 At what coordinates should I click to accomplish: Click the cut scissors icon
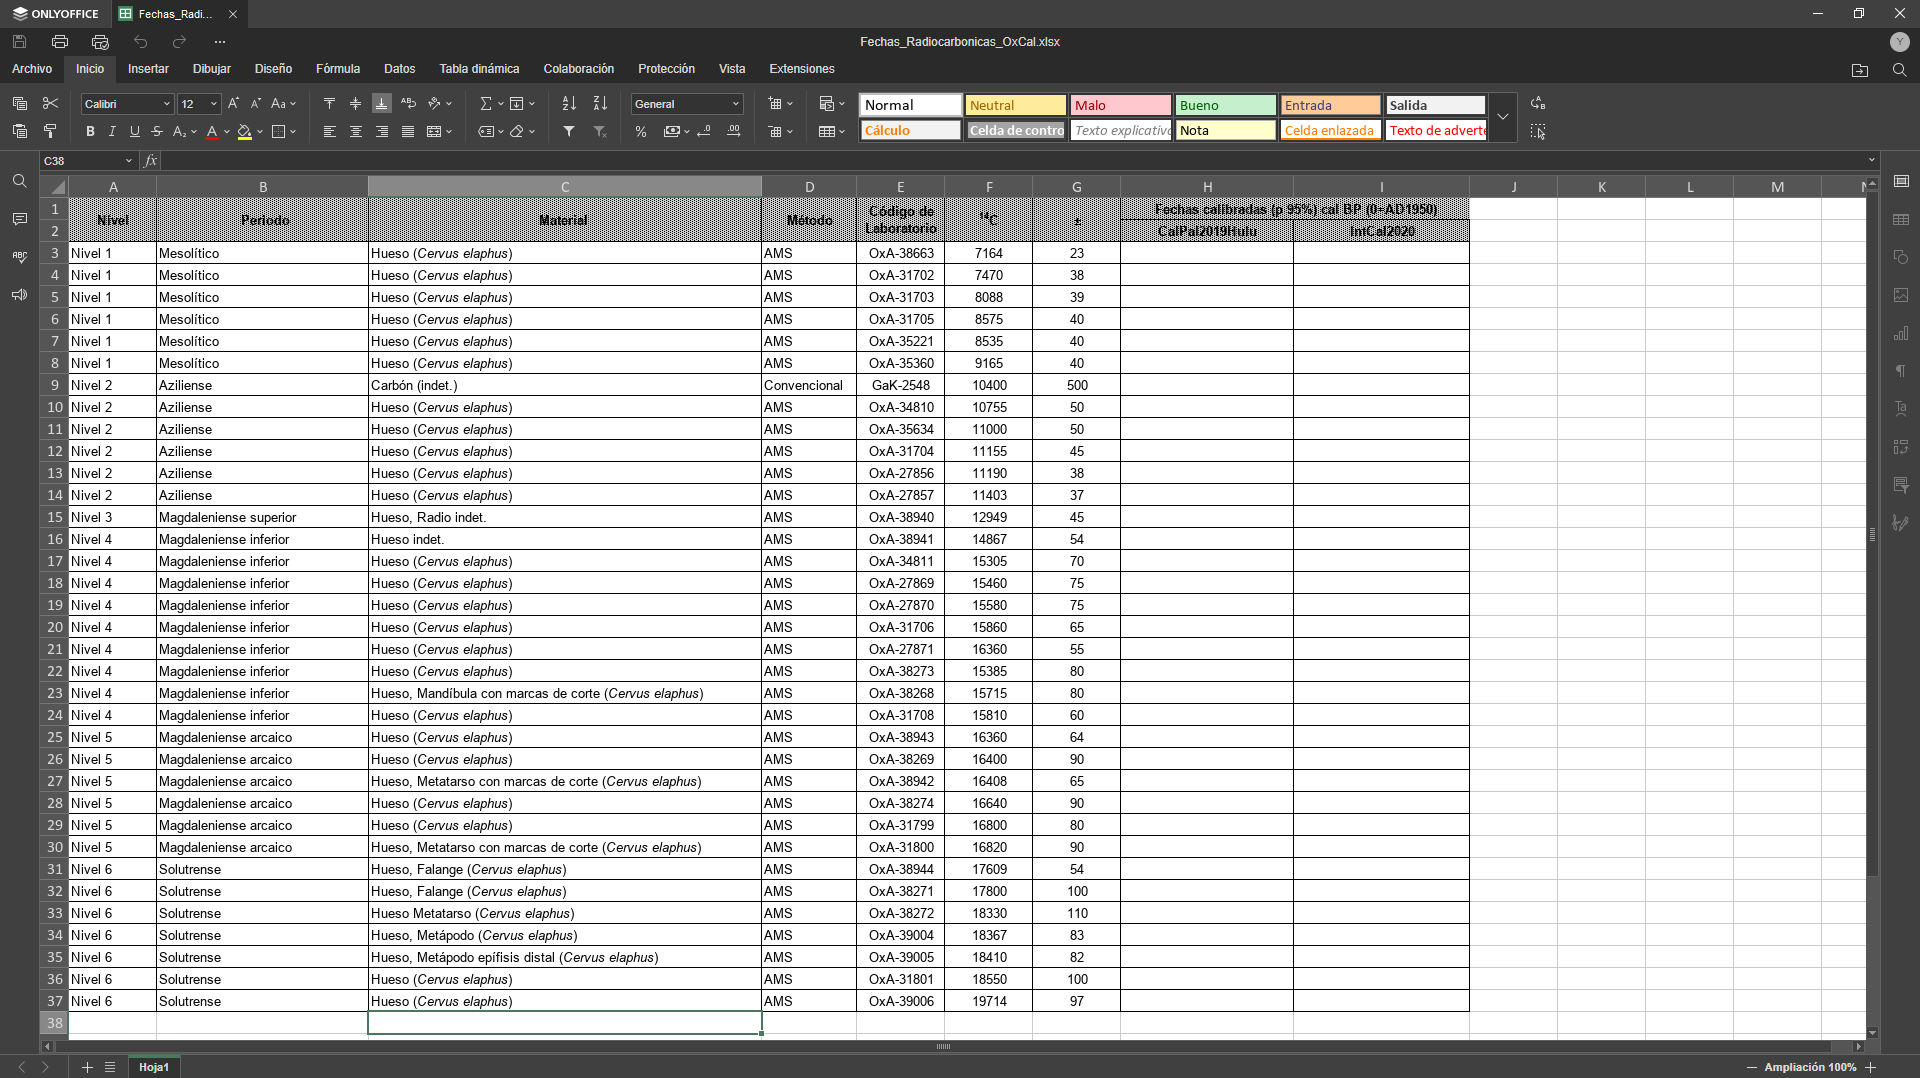pos(51,104)
